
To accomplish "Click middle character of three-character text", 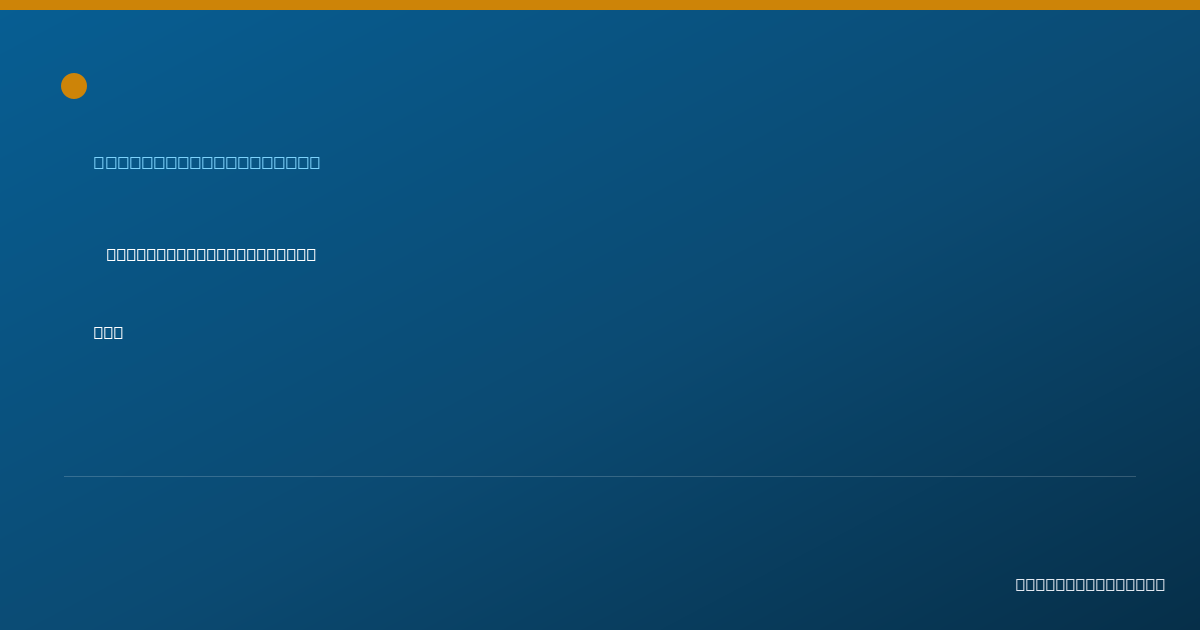I will (108, 332).
